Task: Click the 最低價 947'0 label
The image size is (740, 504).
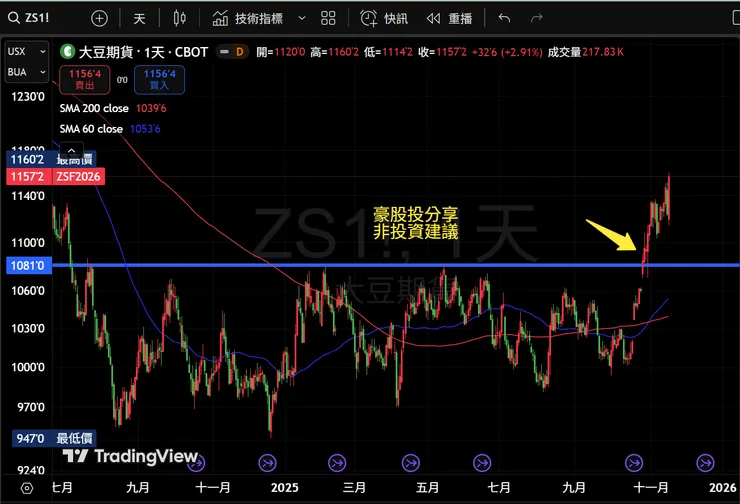Action: 54,438
